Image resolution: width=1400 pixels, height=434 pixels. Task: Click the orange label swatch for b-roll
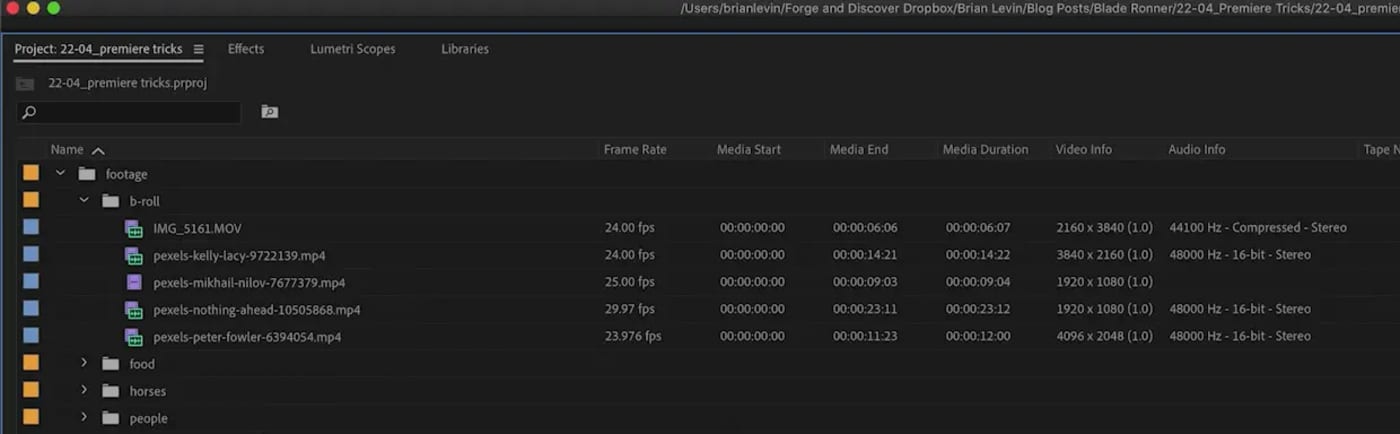click(x=31, y=200)
